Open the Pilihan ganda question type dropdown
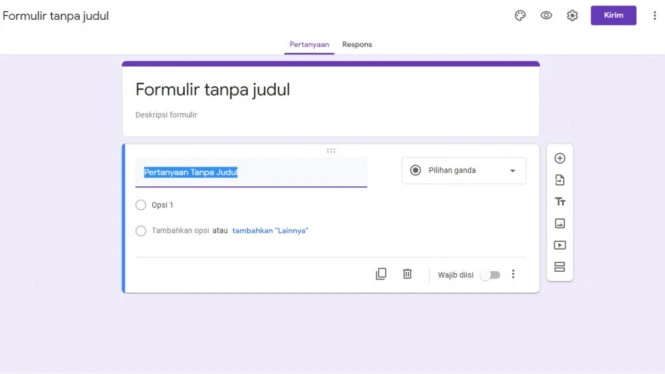 (x=464, y=170)
